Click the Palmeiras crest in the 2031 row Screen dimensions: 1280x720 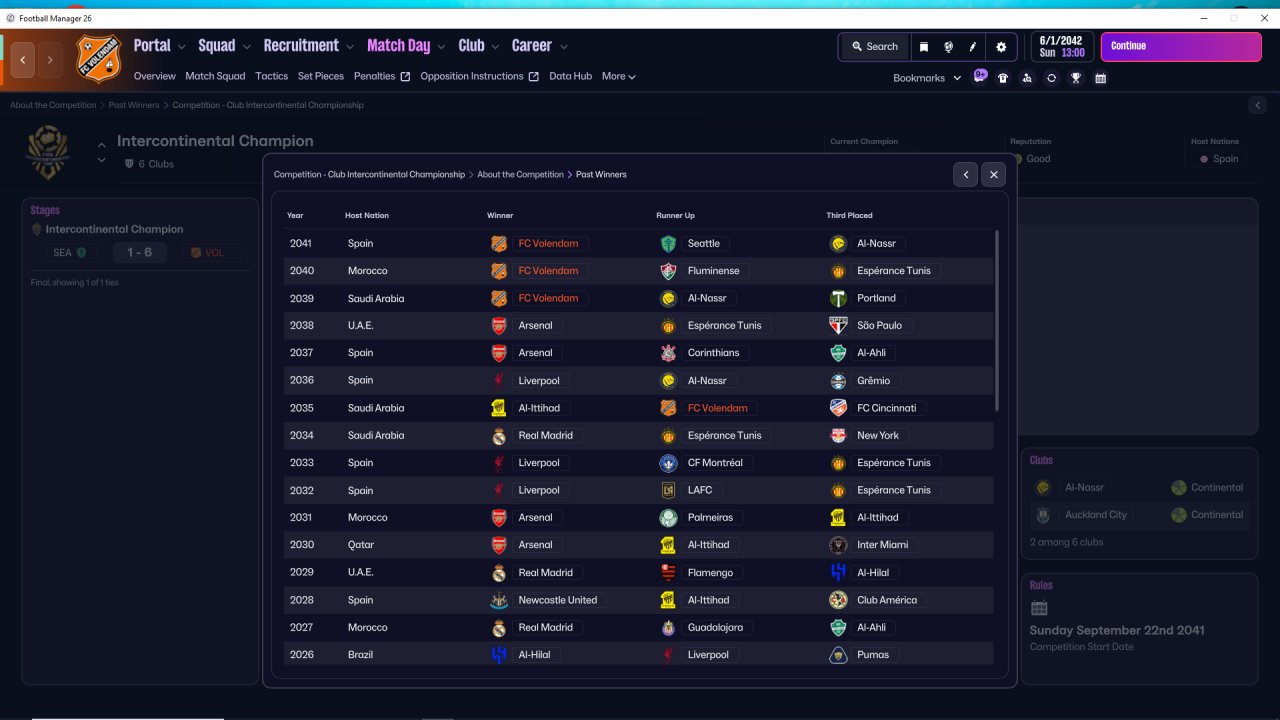coord(669,518)
